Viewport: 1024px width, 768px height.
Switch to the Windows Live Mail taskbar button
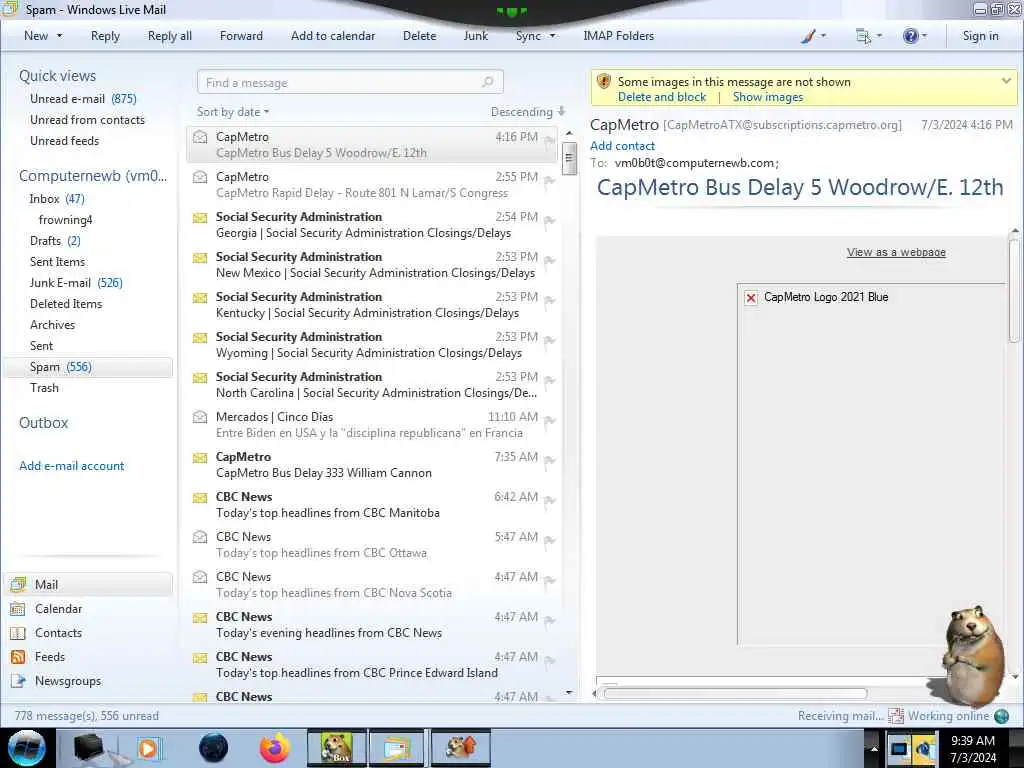396,748
